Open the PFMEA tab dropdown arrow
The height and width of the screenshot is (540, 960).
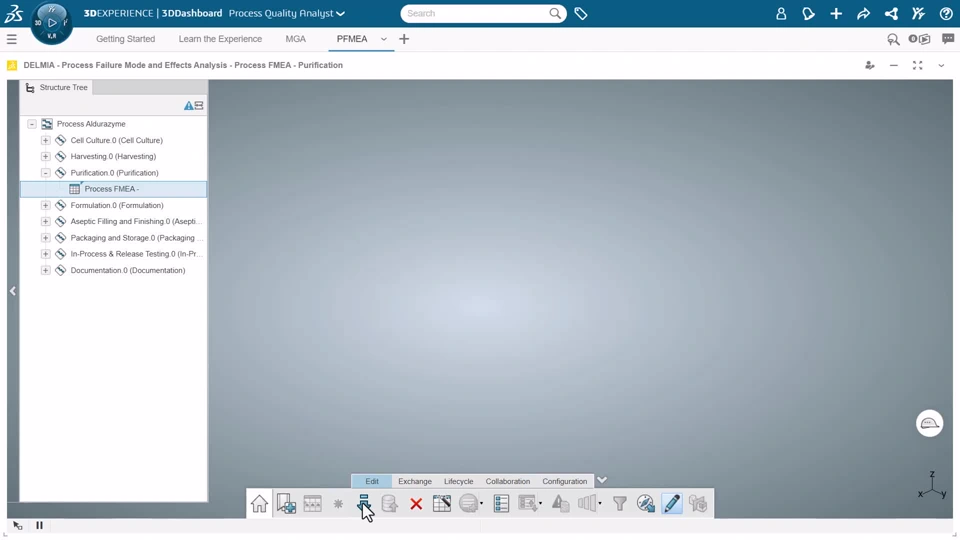coord(384,39)
